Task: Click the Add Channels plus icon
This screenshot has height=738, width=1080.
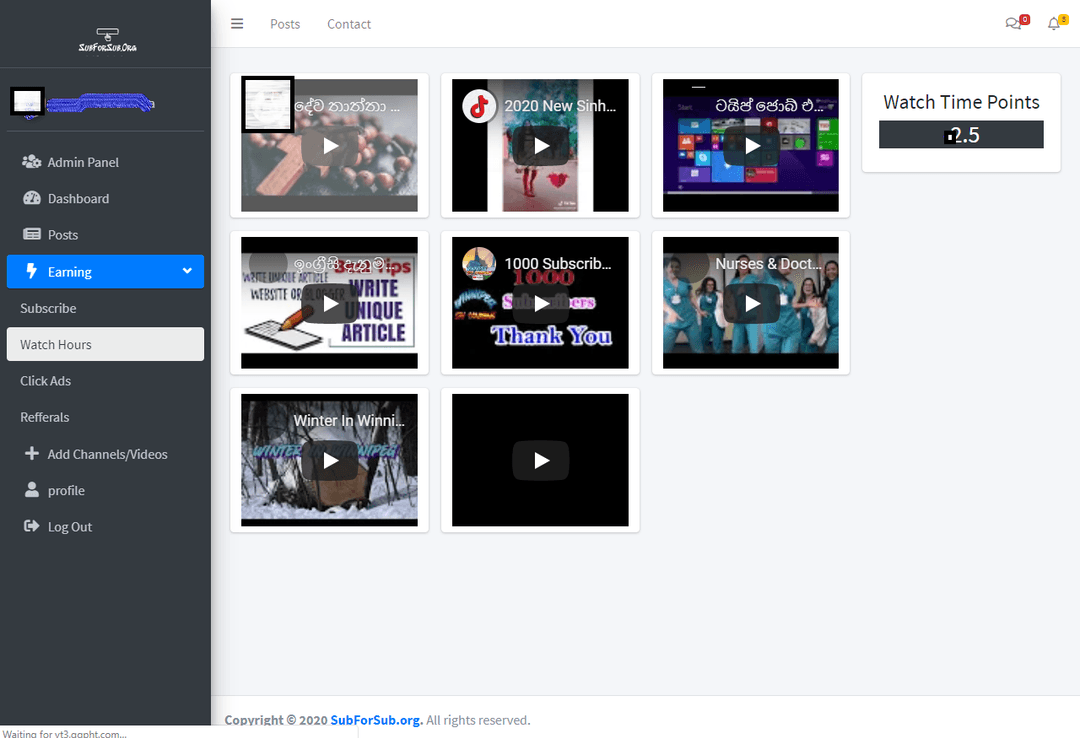Action: 32,453
